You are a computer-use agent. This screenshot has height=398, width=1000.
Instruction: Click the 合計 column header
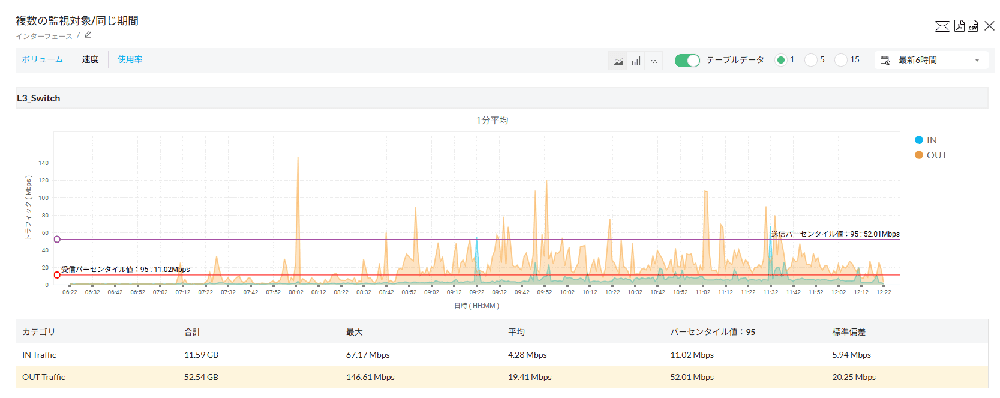point(193,332)
